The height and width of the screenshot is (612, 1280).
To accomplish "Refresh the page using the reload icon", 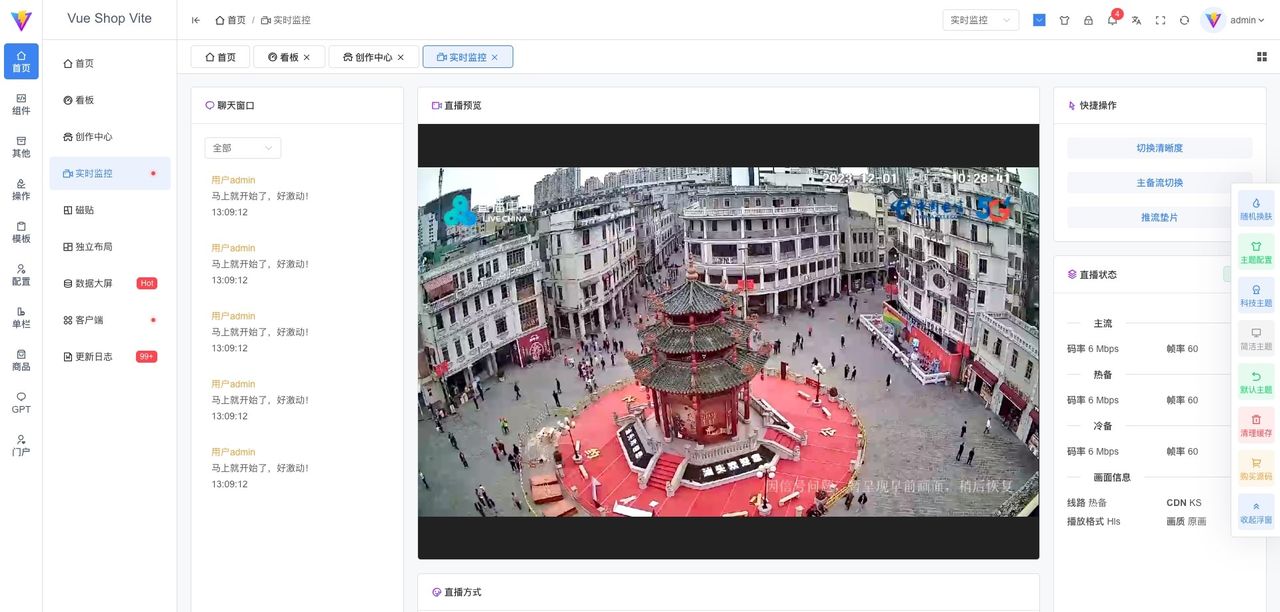I will coord(1184,20).
